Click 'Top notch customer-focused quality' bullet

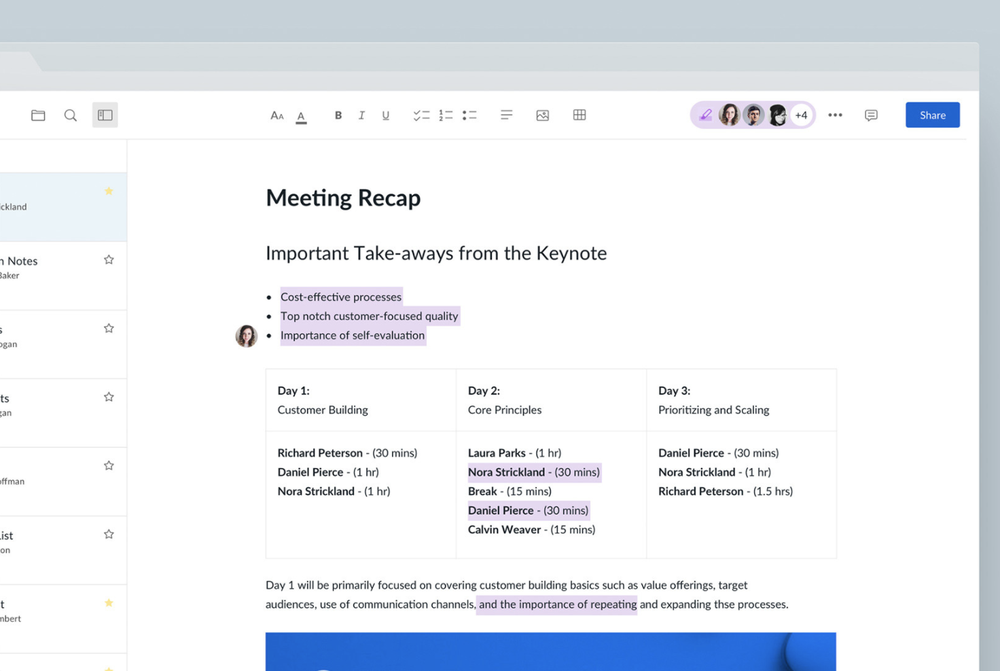pos(369,316)
